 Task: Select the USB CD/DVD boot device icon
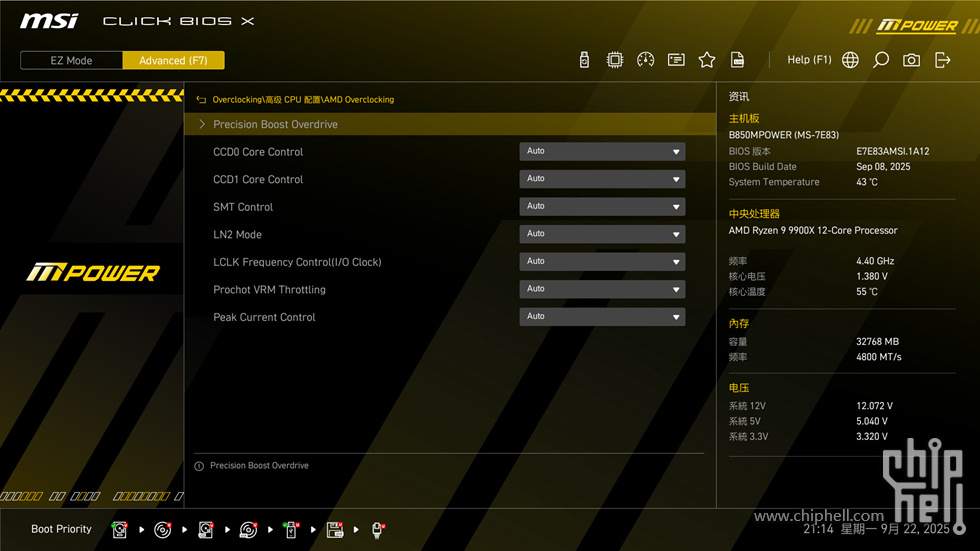(x=248, y=530)
